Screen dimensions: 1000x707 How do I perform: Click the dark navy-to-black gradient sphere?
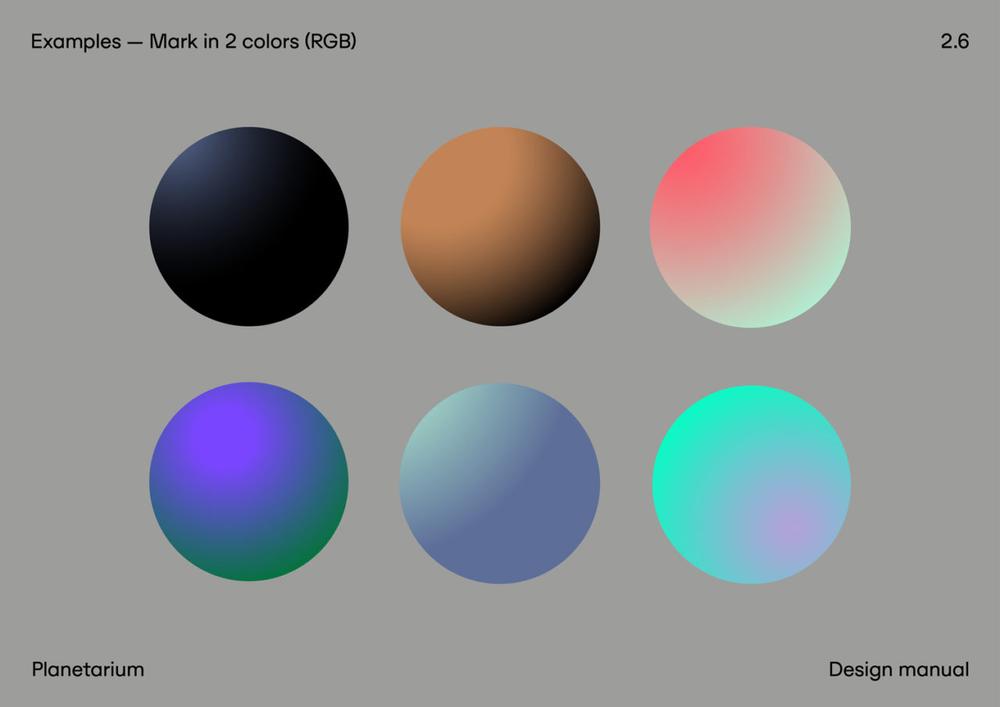coord(249,226)
